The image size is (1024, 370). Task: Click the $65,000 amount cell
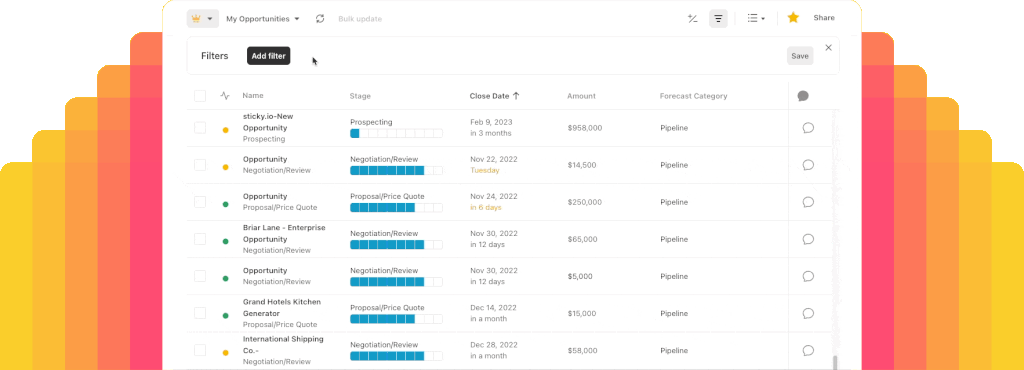[583, 239]
